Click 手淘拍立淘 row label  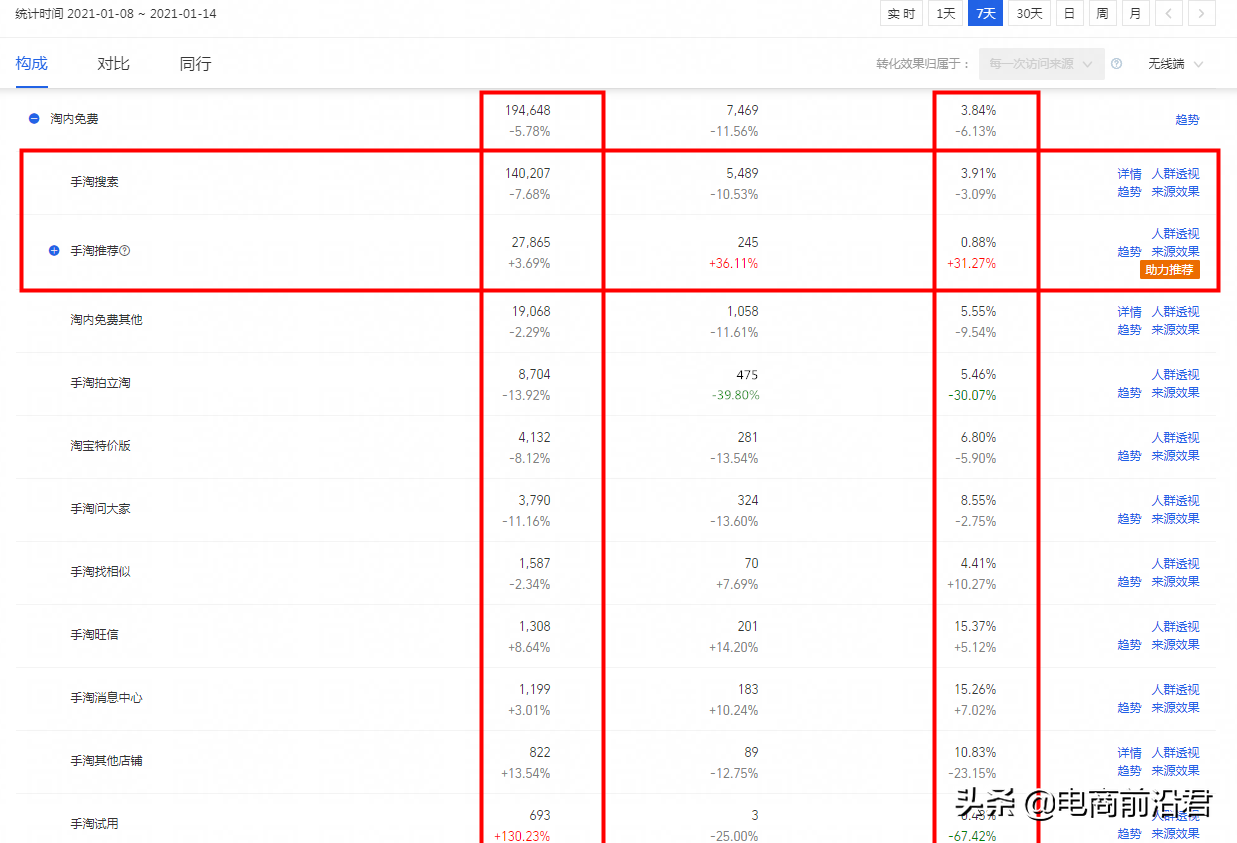click(x=100, y=383)
